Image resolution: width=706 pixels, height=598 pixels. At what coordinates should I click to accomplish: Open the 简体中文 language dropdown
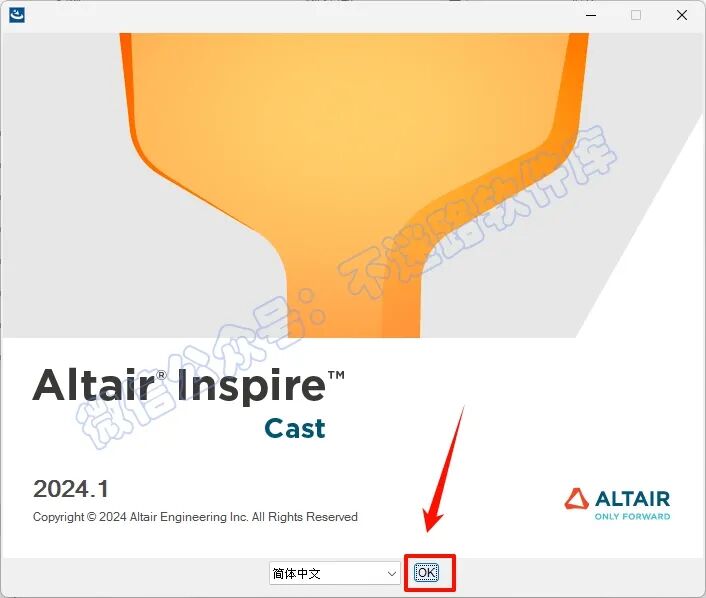[x=335, y=573]
